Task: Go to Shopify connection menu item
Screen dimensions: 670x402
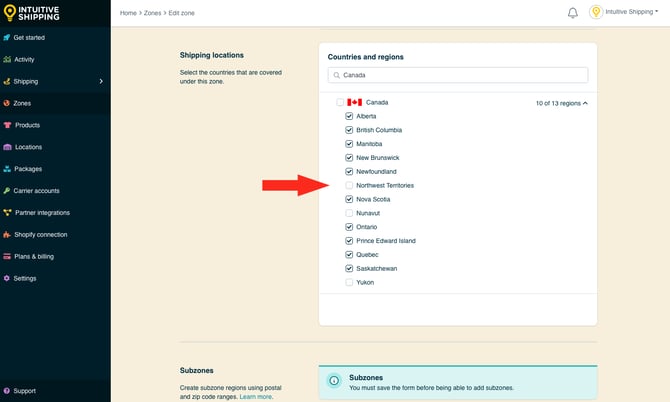Action: pos(40,234)
